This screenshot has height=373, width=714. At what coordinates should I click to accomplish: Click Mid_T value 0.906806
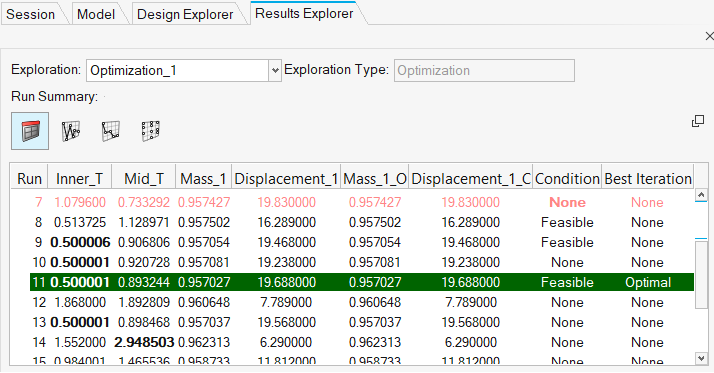tap(144, 242)
